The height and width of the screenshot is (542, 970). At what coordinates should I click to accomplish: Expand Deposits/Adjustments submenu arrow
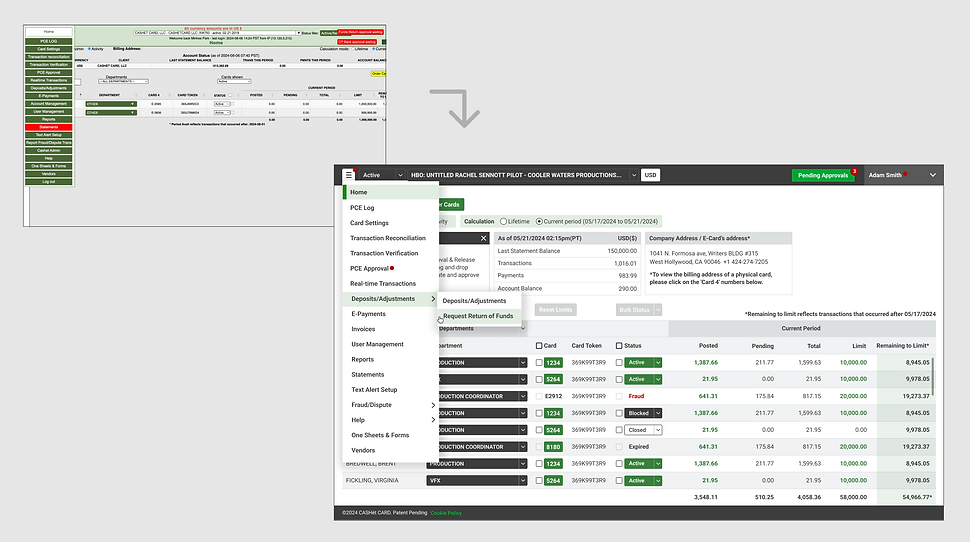pyautogui.click(x=433, y=299)
